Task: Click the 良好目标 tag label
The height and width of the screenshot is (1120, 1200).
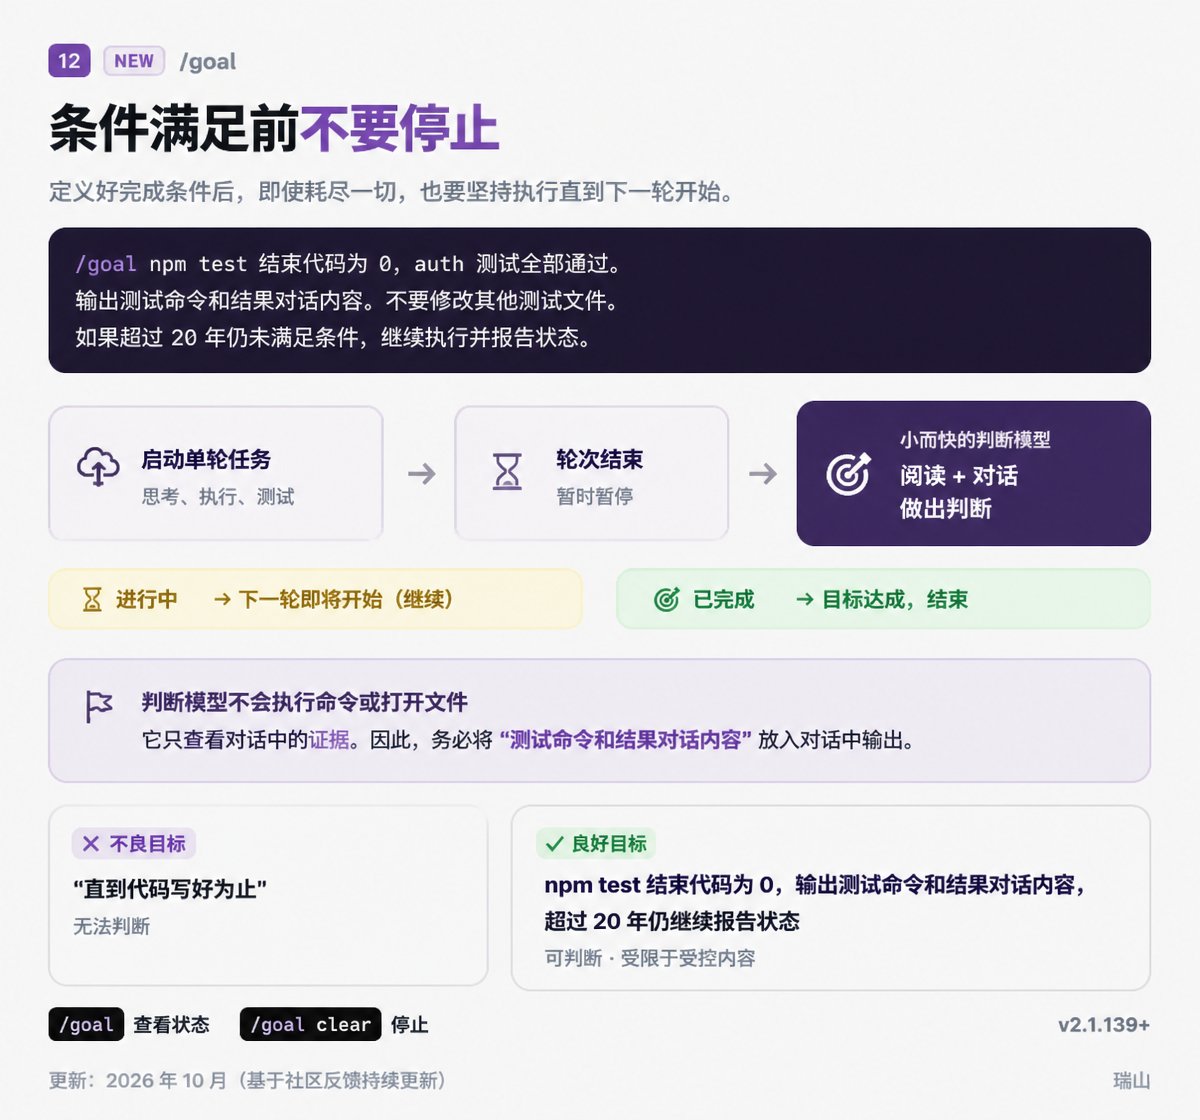Action: (609, 844)
